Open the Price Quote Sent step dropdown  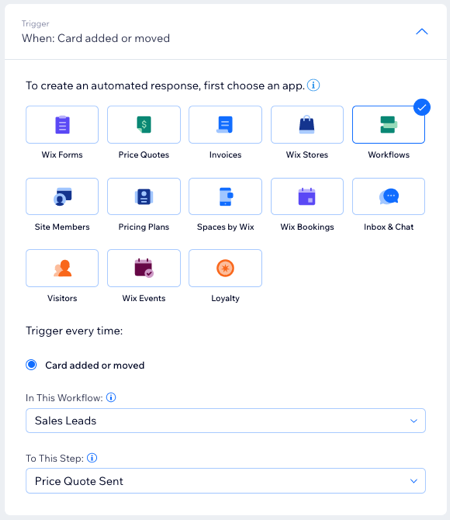[226, 481]
